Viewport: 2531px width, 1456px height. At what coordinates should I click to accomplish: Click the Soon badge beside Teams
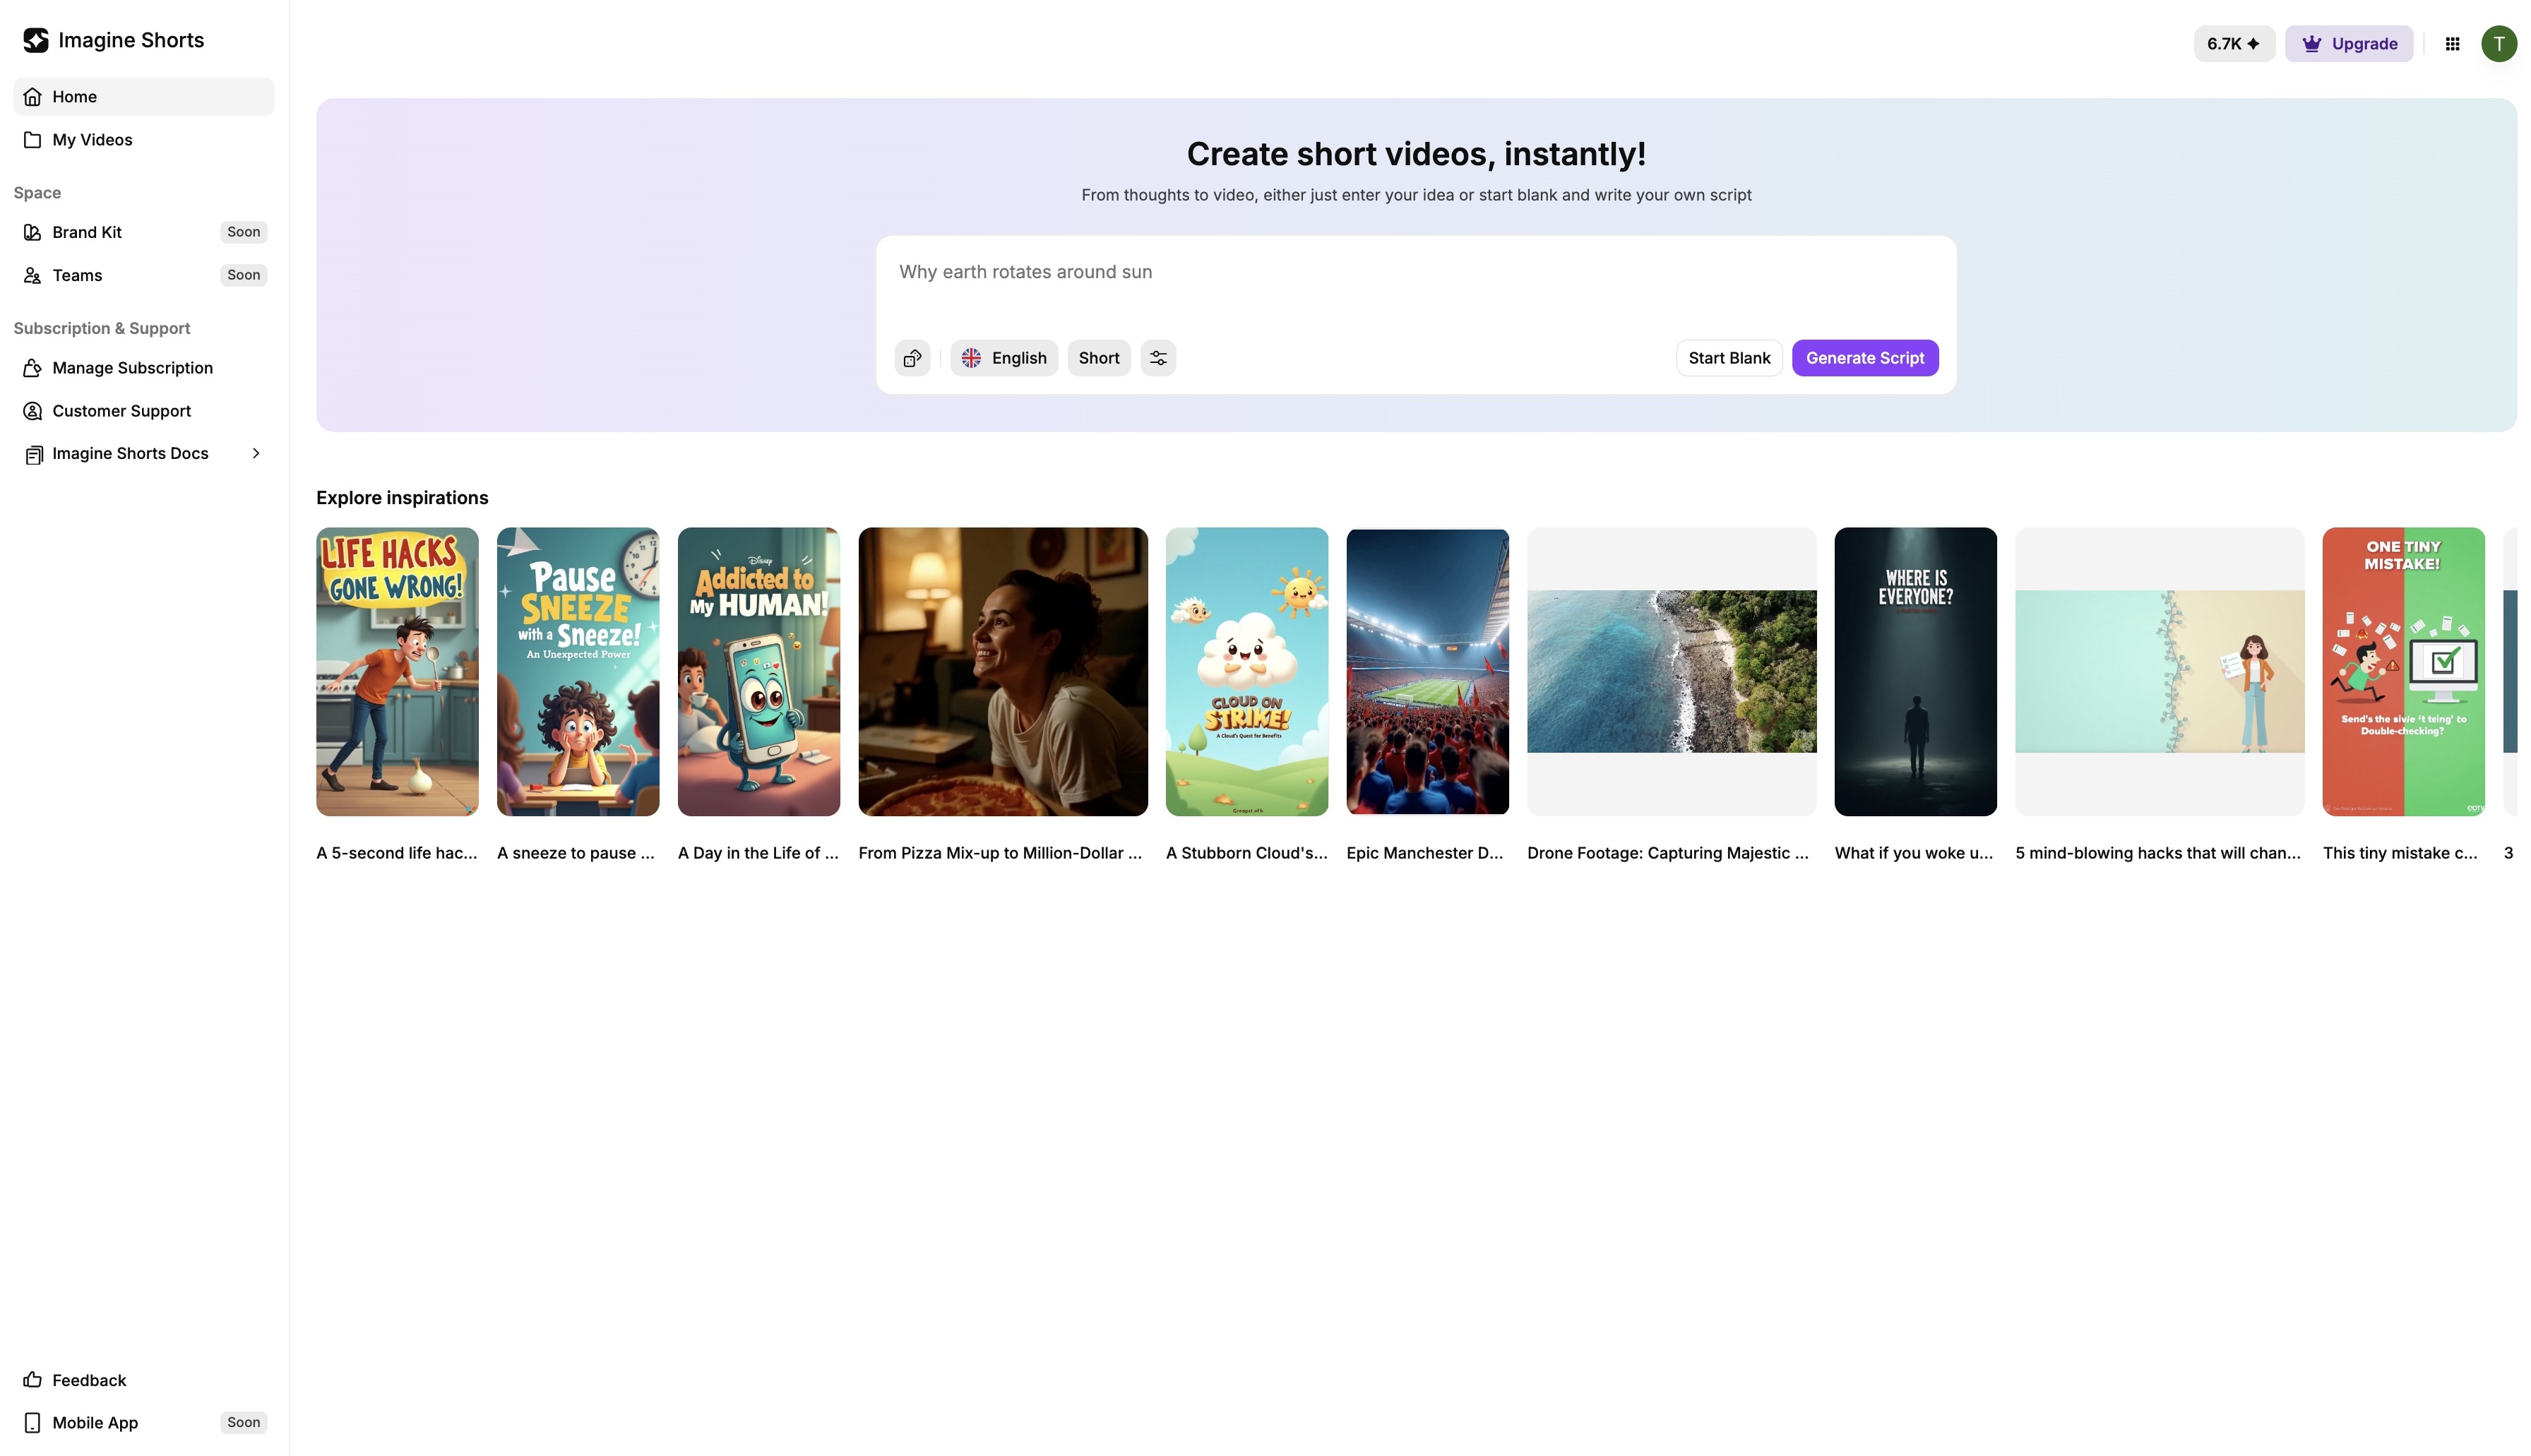click(243, 275)
